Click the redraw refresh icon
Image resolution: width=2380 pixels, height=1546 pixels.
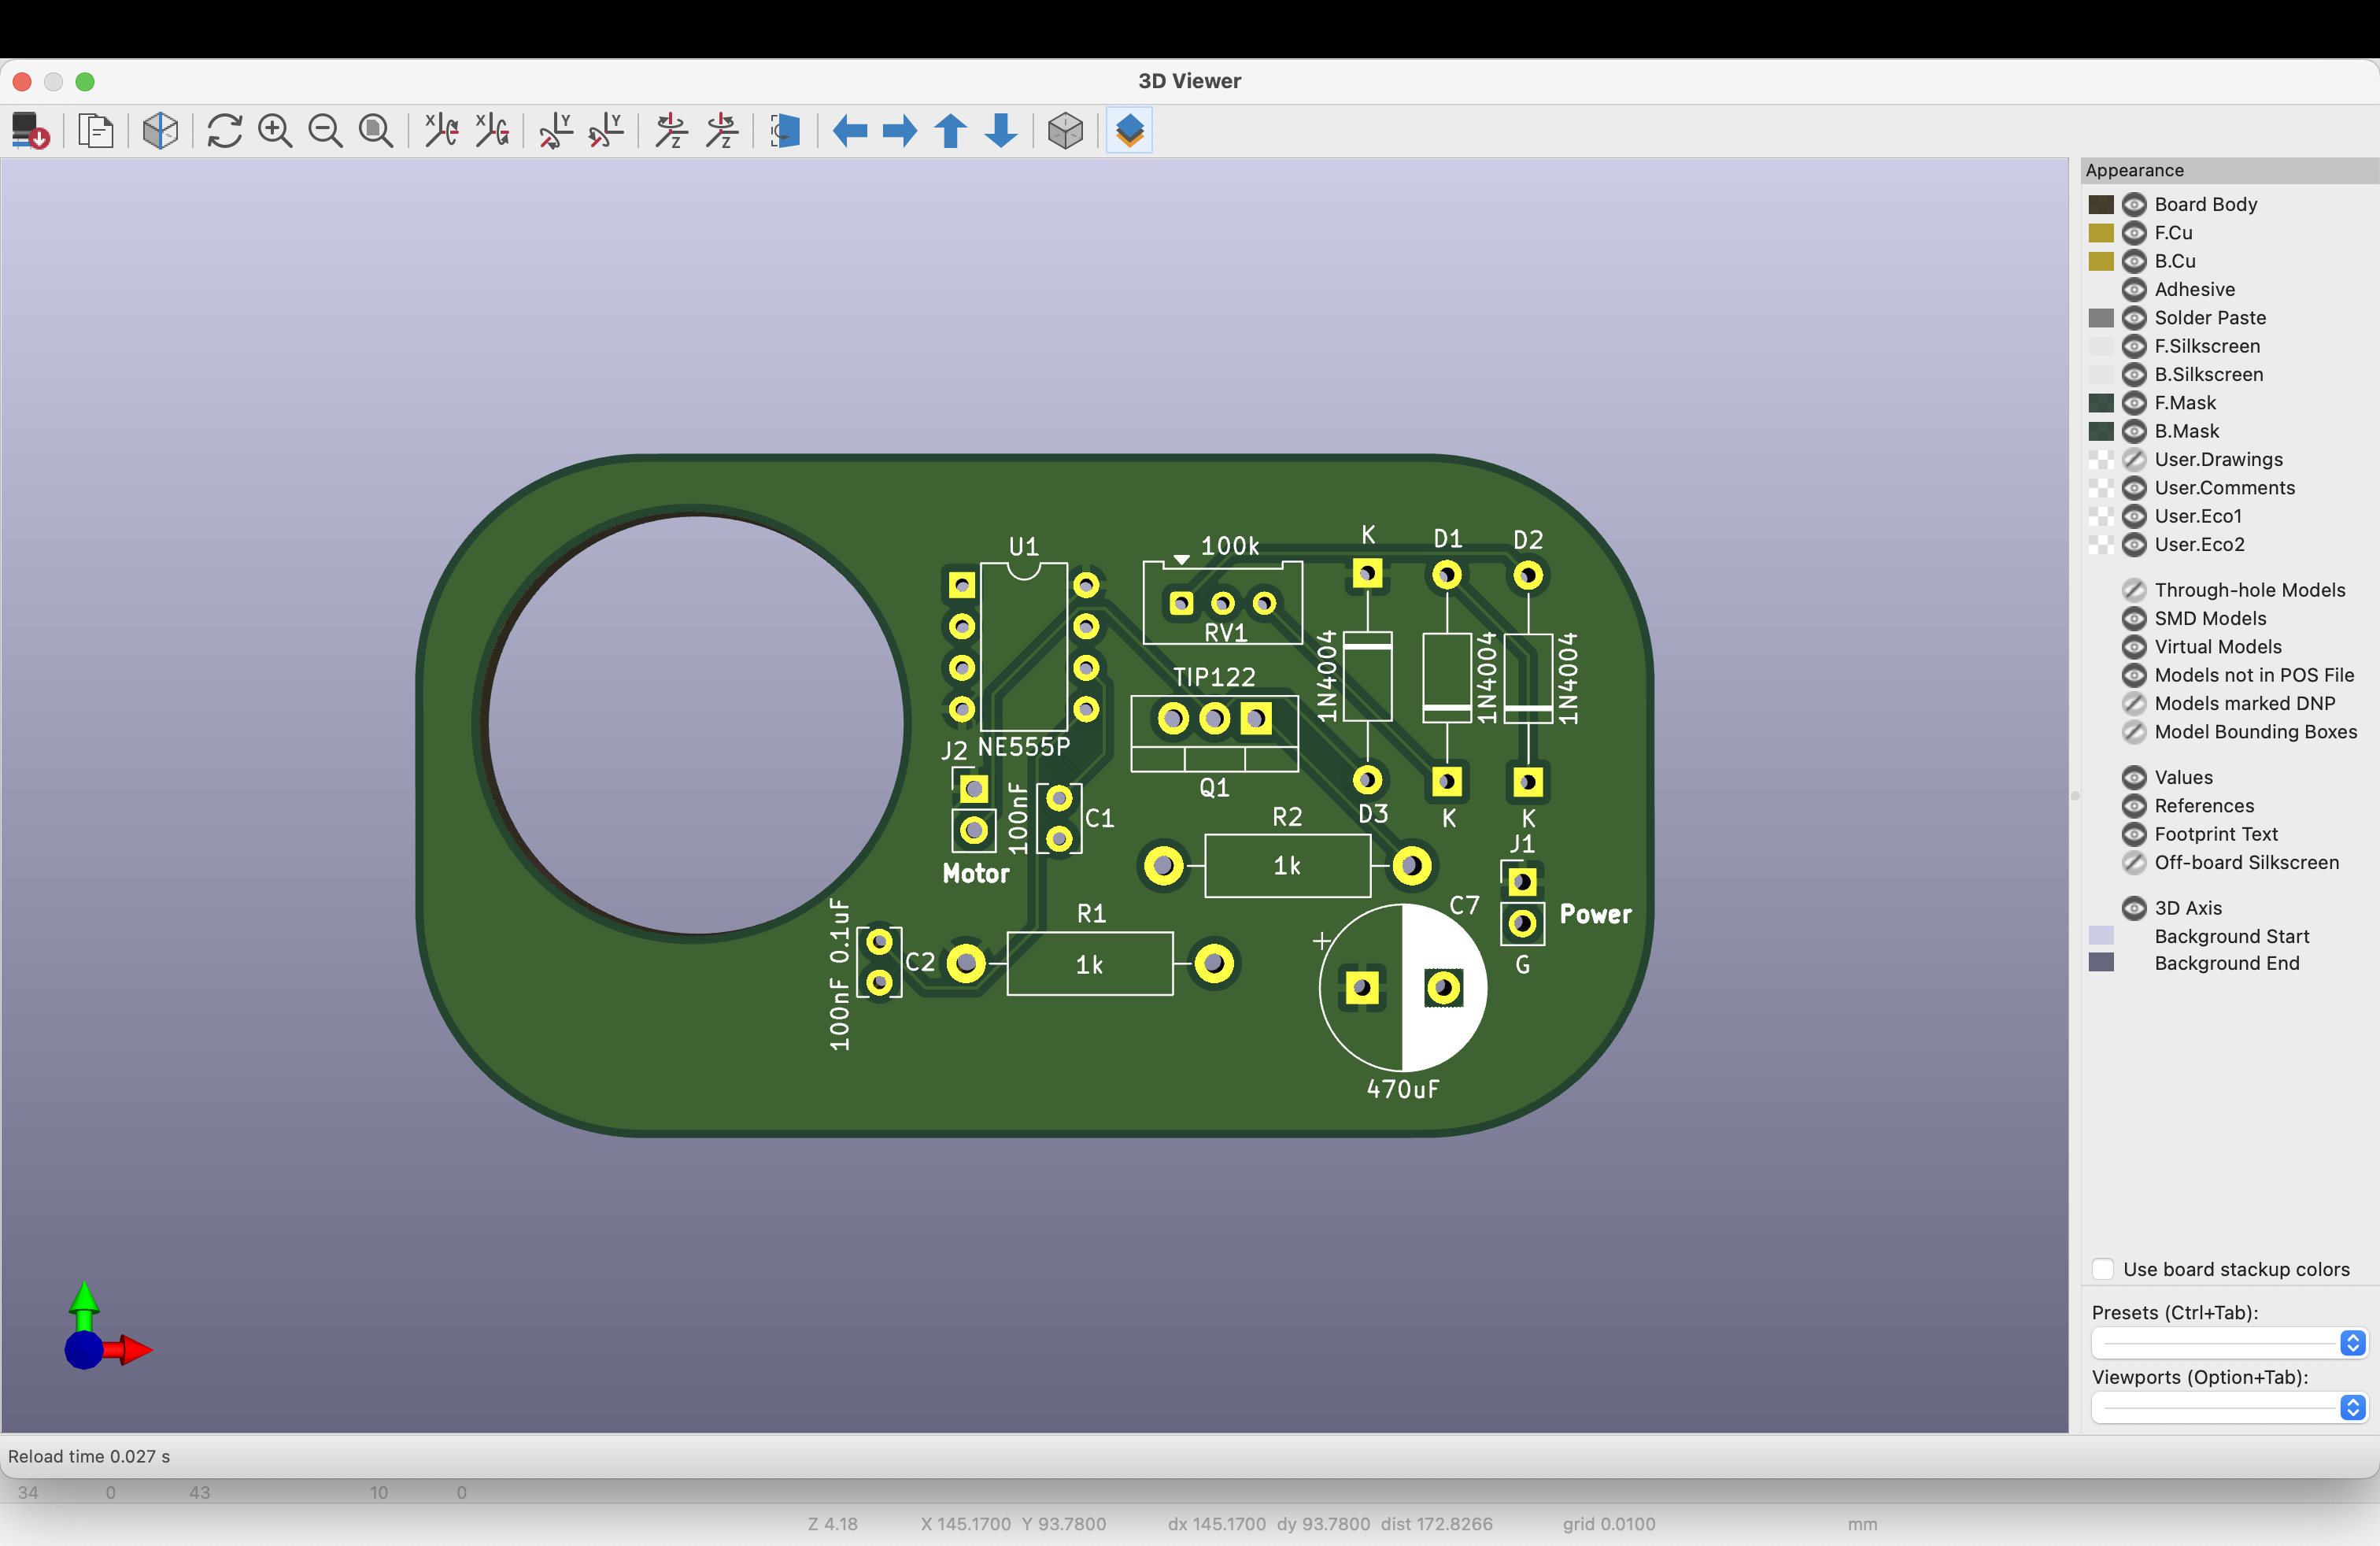point(224,131)
